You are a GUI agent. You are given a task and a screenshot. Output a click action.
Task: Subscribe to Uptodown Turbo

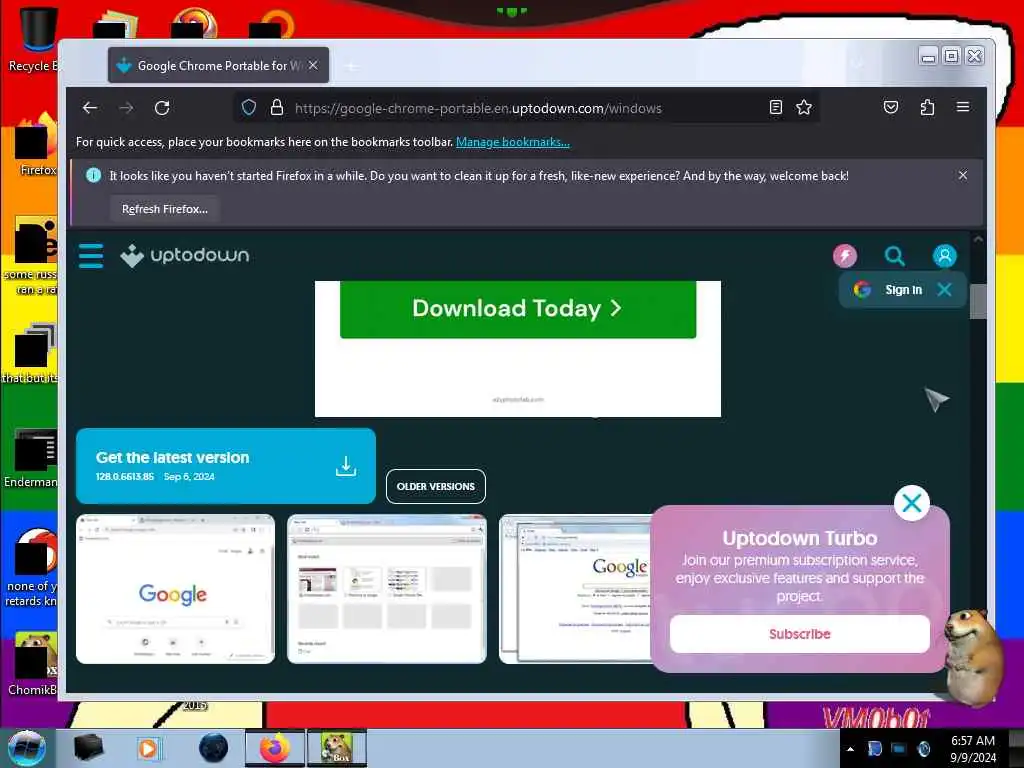pyautogui.click(x=799, y=633)
